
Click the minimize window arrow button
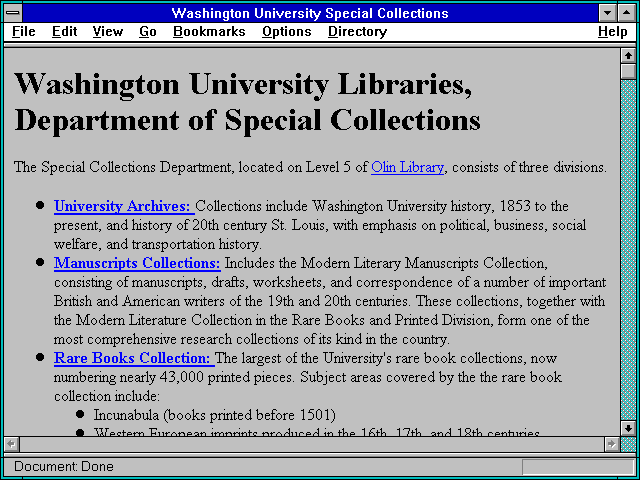[x=607, y=13]
